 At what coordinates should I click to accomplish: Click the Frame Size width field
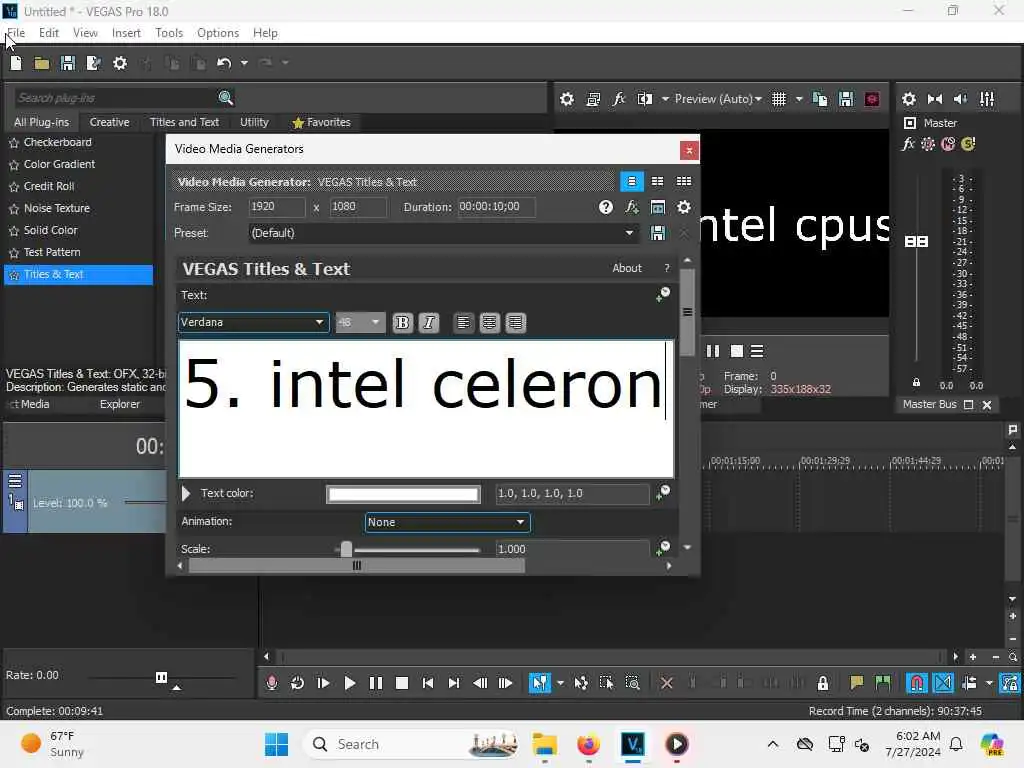pos(277,207)
